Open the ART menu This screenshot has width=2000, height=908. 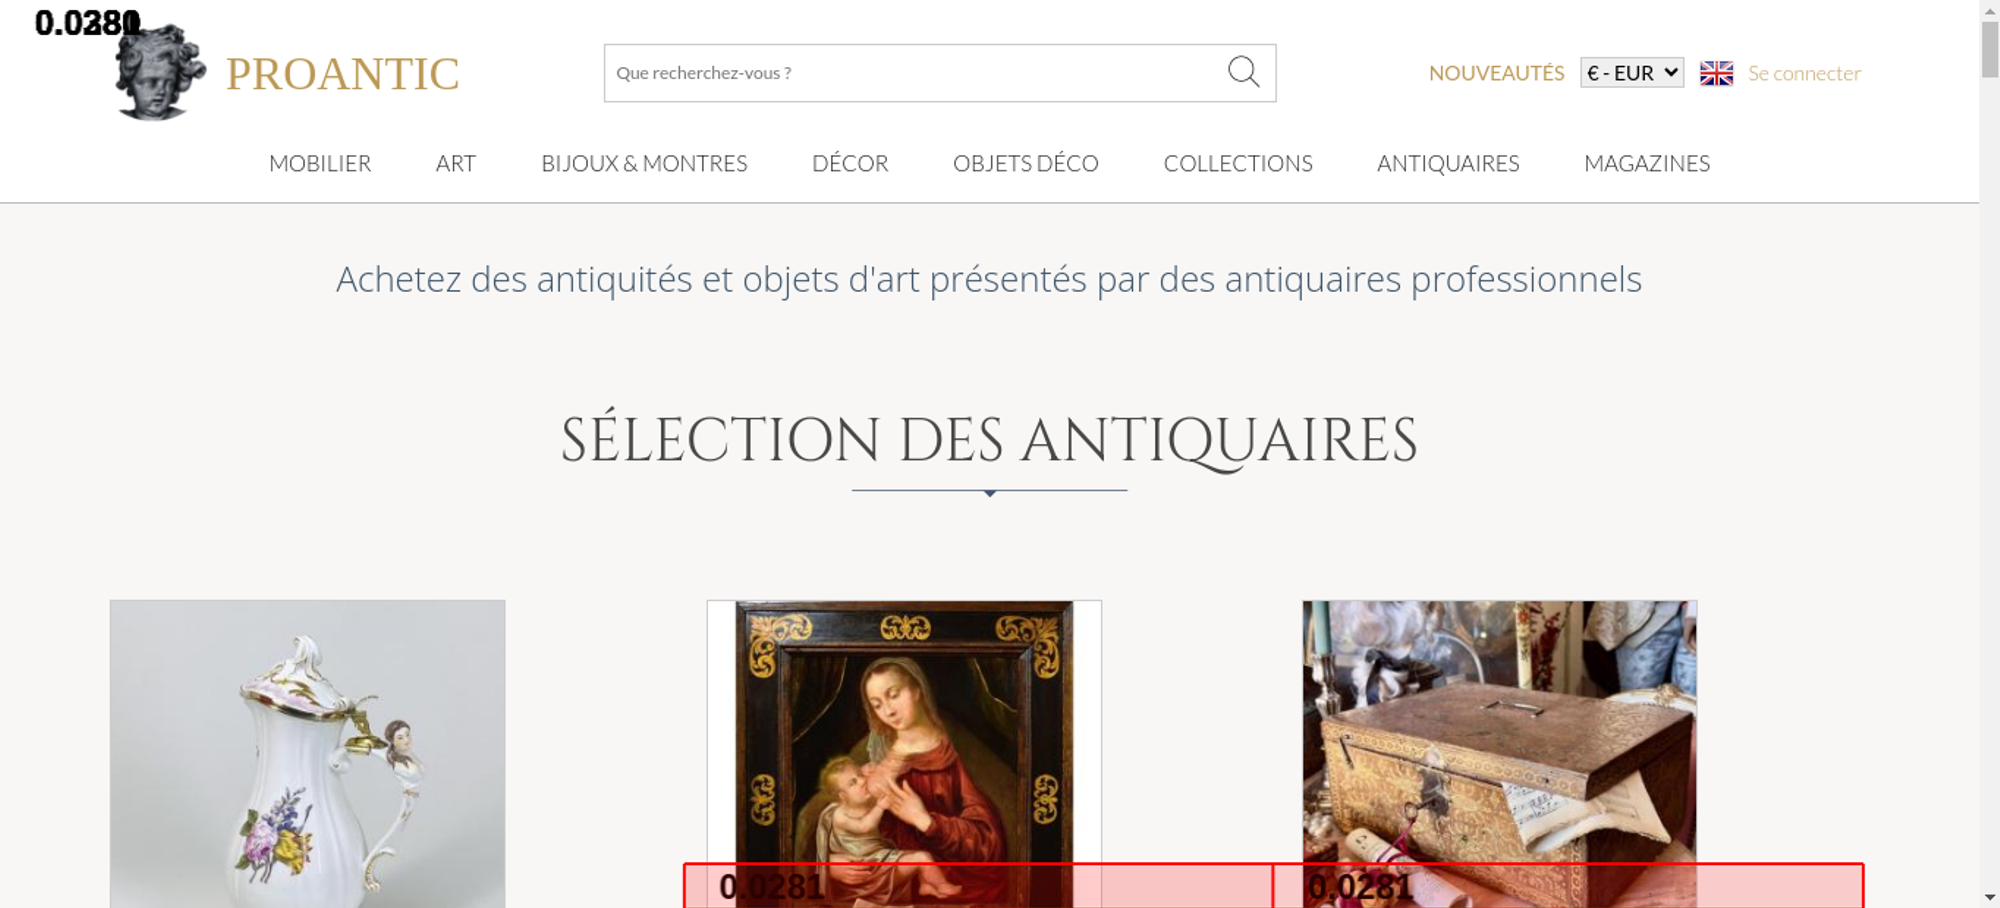point(456,163)
